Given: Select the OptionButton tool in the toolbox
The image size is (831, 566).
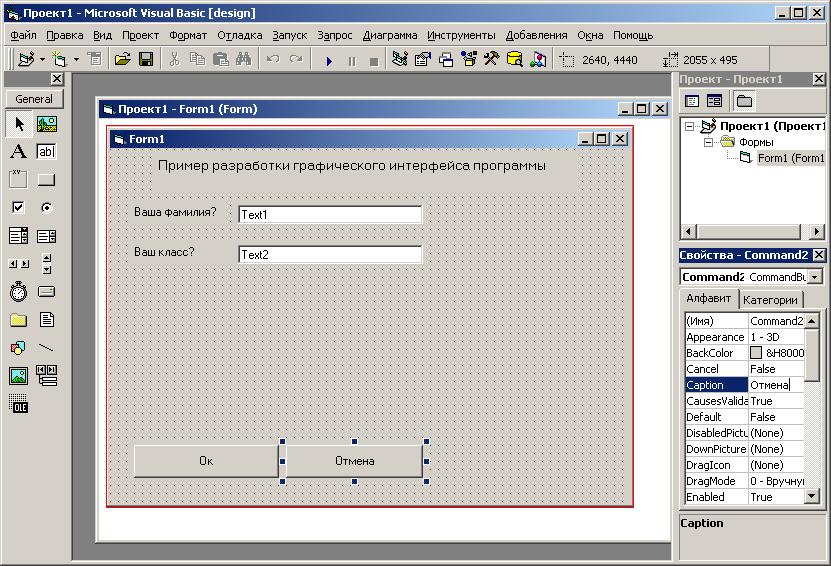Looking at the screenshot, I should pyautogui.click(x=47, y=208).
